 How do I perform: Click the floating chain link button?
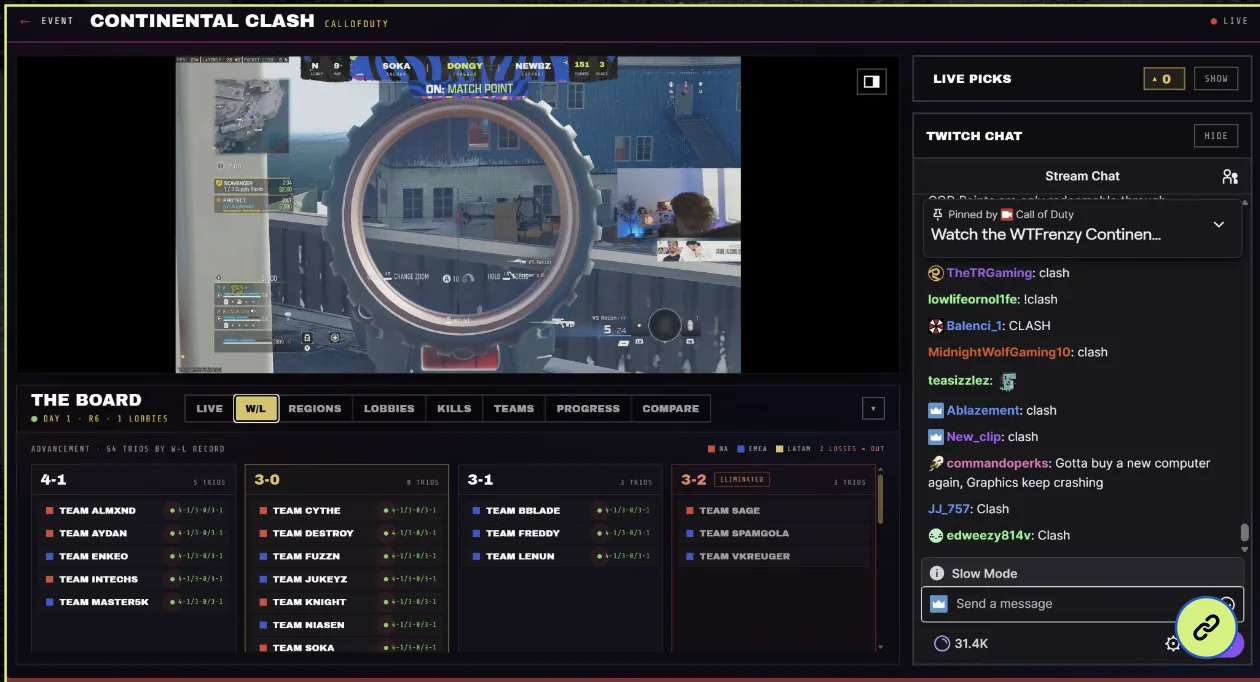pos(1206,627)
